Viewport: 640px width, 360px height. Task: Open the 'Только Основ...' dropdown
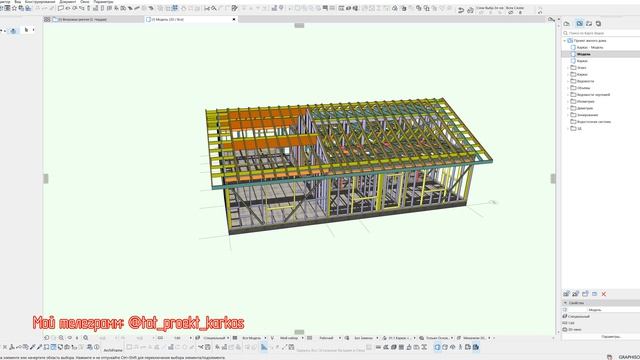pos(437,338)
